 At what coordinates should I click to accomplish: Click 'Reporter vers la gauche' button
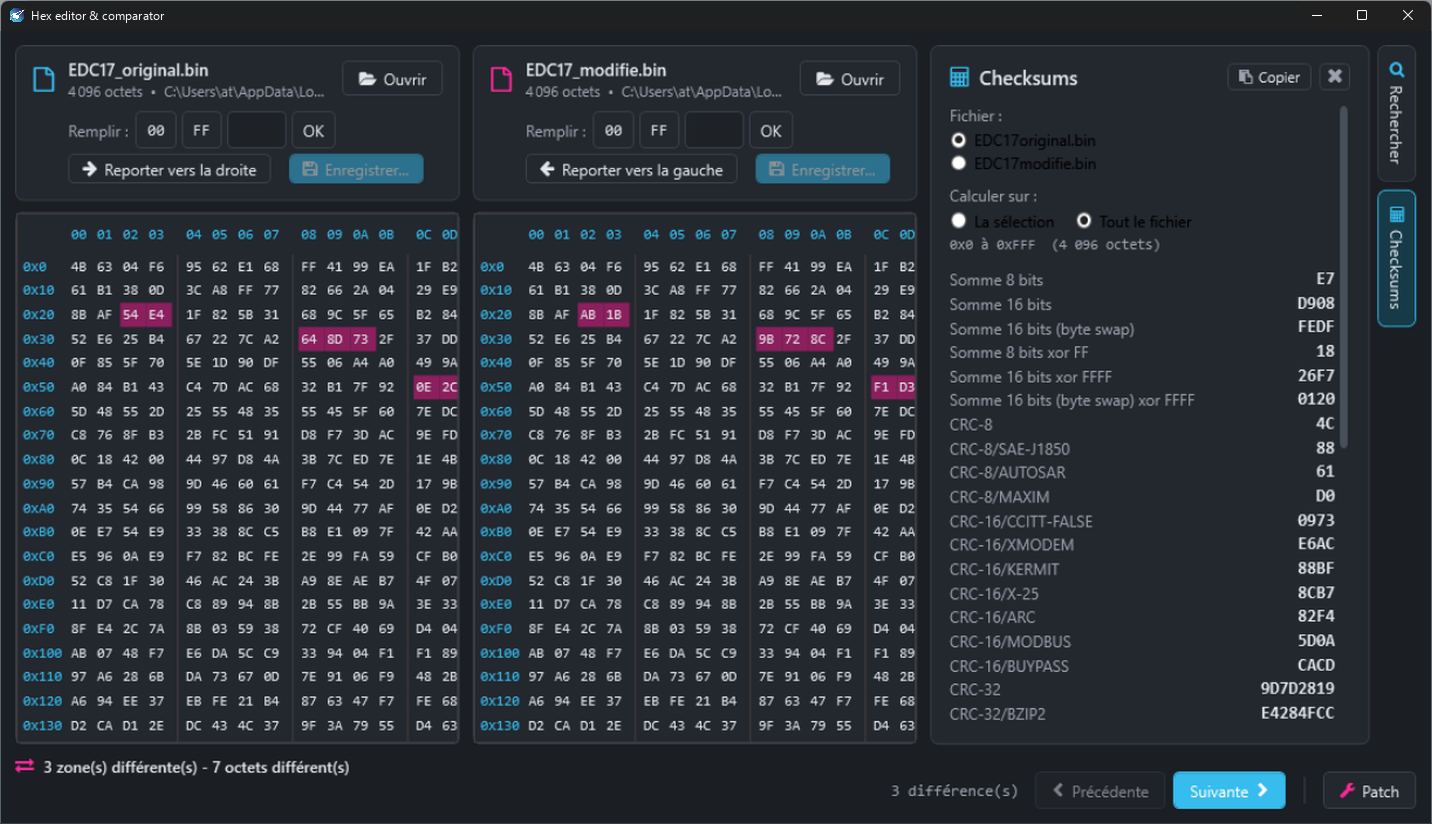pyautogui.click(x=632, y=169)
